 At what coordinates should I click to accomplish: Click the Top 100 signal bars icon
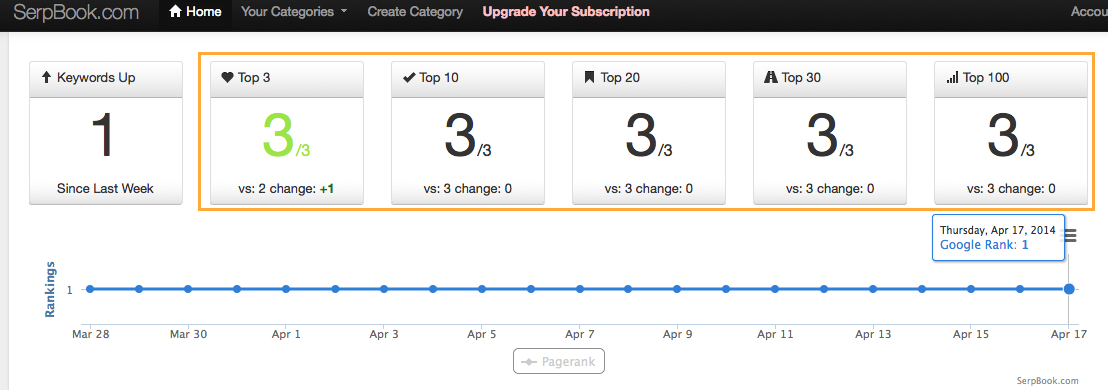click(952, 78)
